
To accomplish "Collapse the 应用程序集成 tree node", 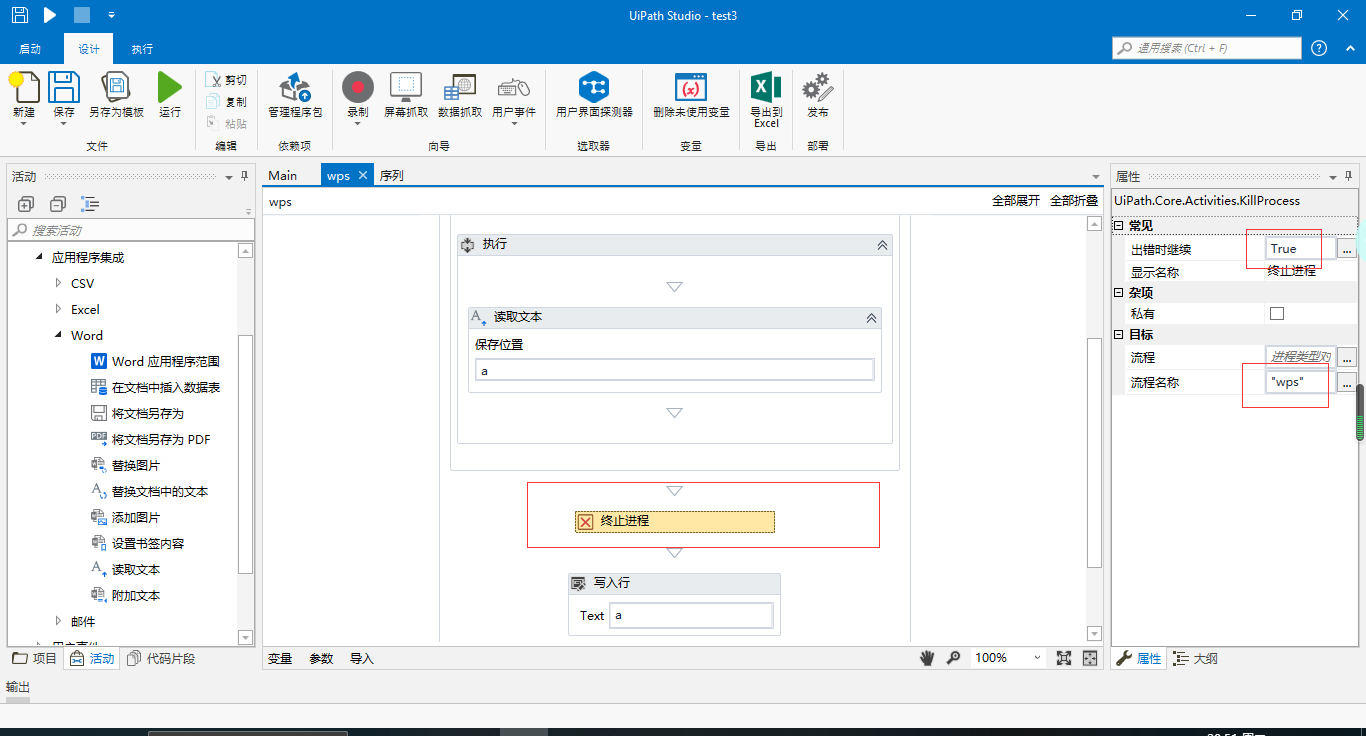I will [41, 258].
